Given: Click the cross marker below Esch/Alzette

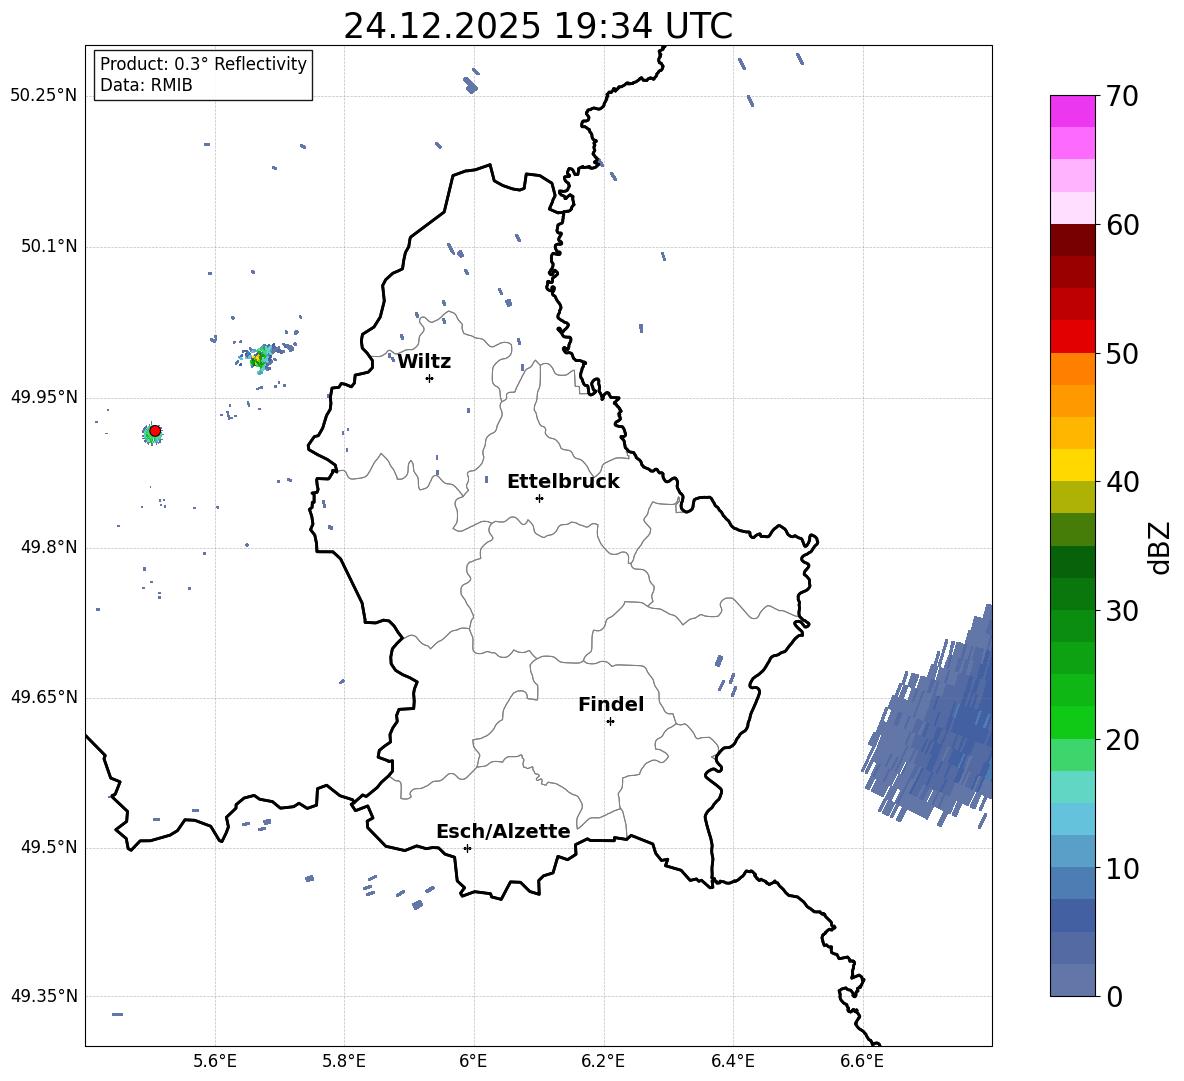Looking at the screenshot, I should pyautogui.click(x=467, y=848).
